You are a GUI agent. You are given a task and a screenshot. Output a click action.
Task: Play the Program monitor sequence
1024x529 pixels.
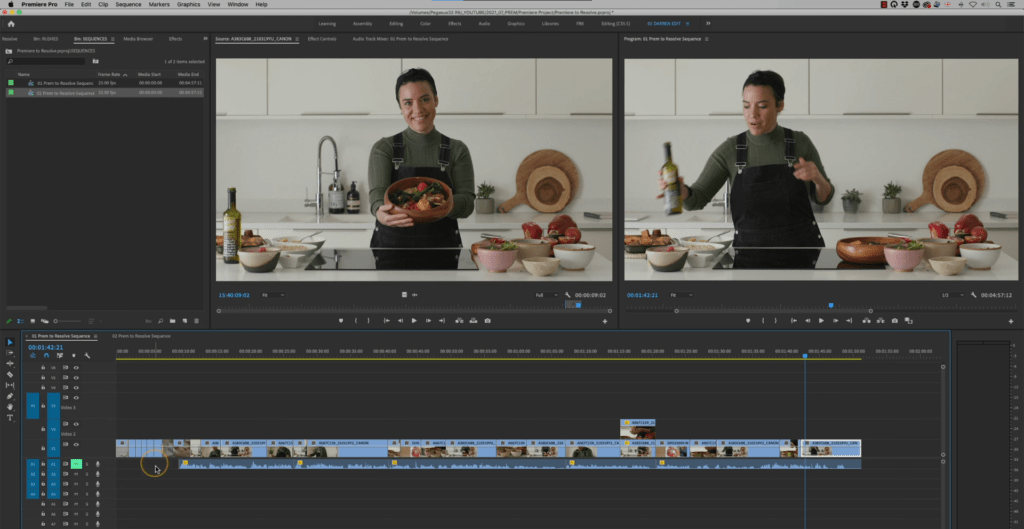[821, 321]
